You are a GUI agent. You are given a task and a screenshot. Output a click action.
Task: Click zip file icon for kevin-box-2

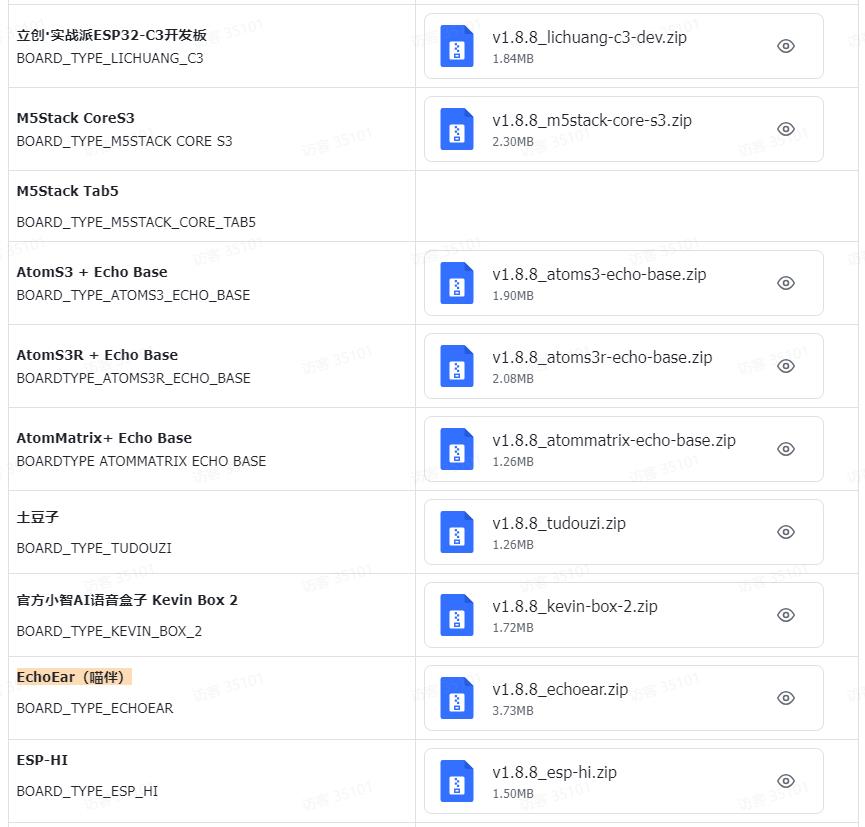[457, 615]
